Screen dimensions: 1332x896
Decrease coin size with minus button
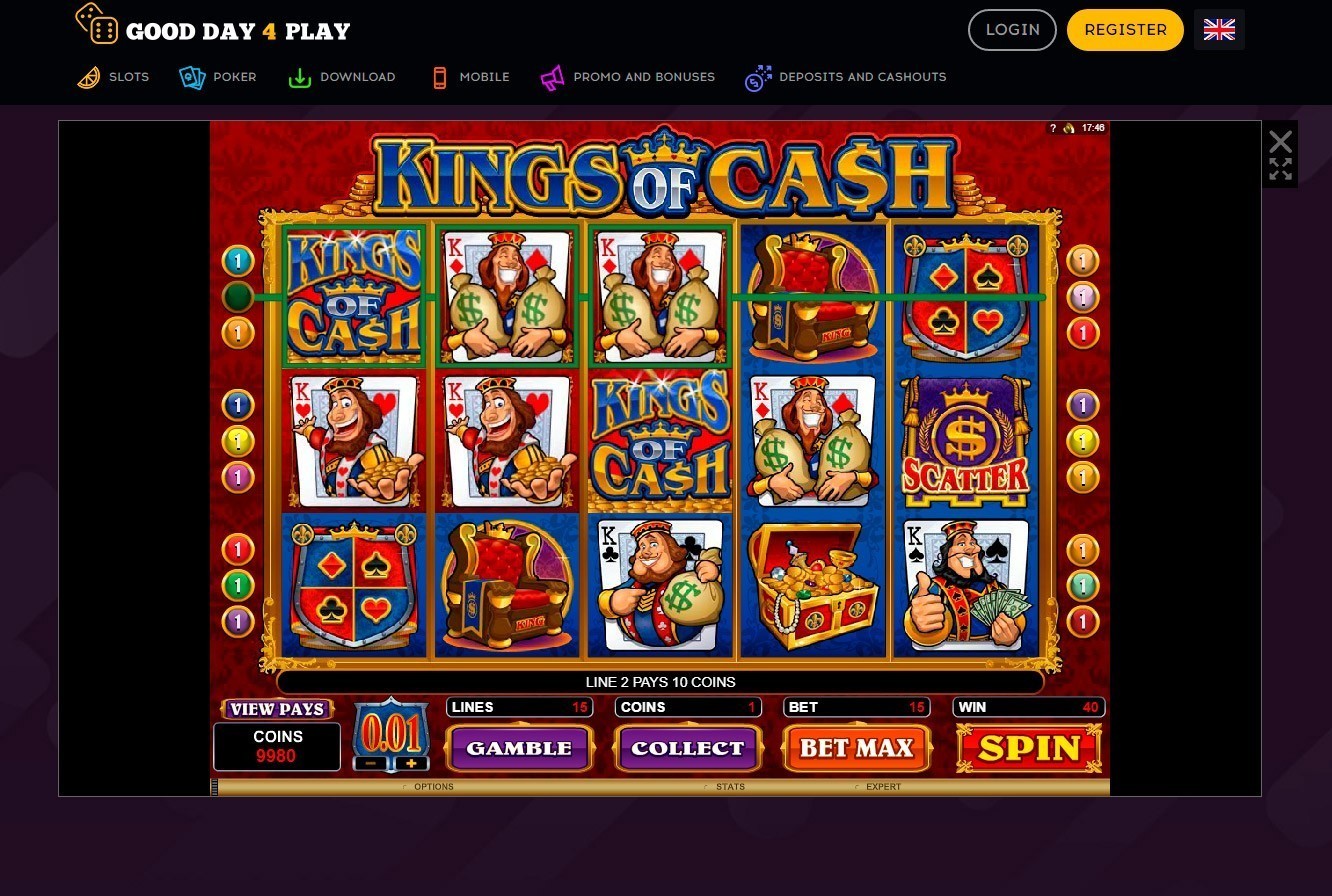tap(370, 764)
